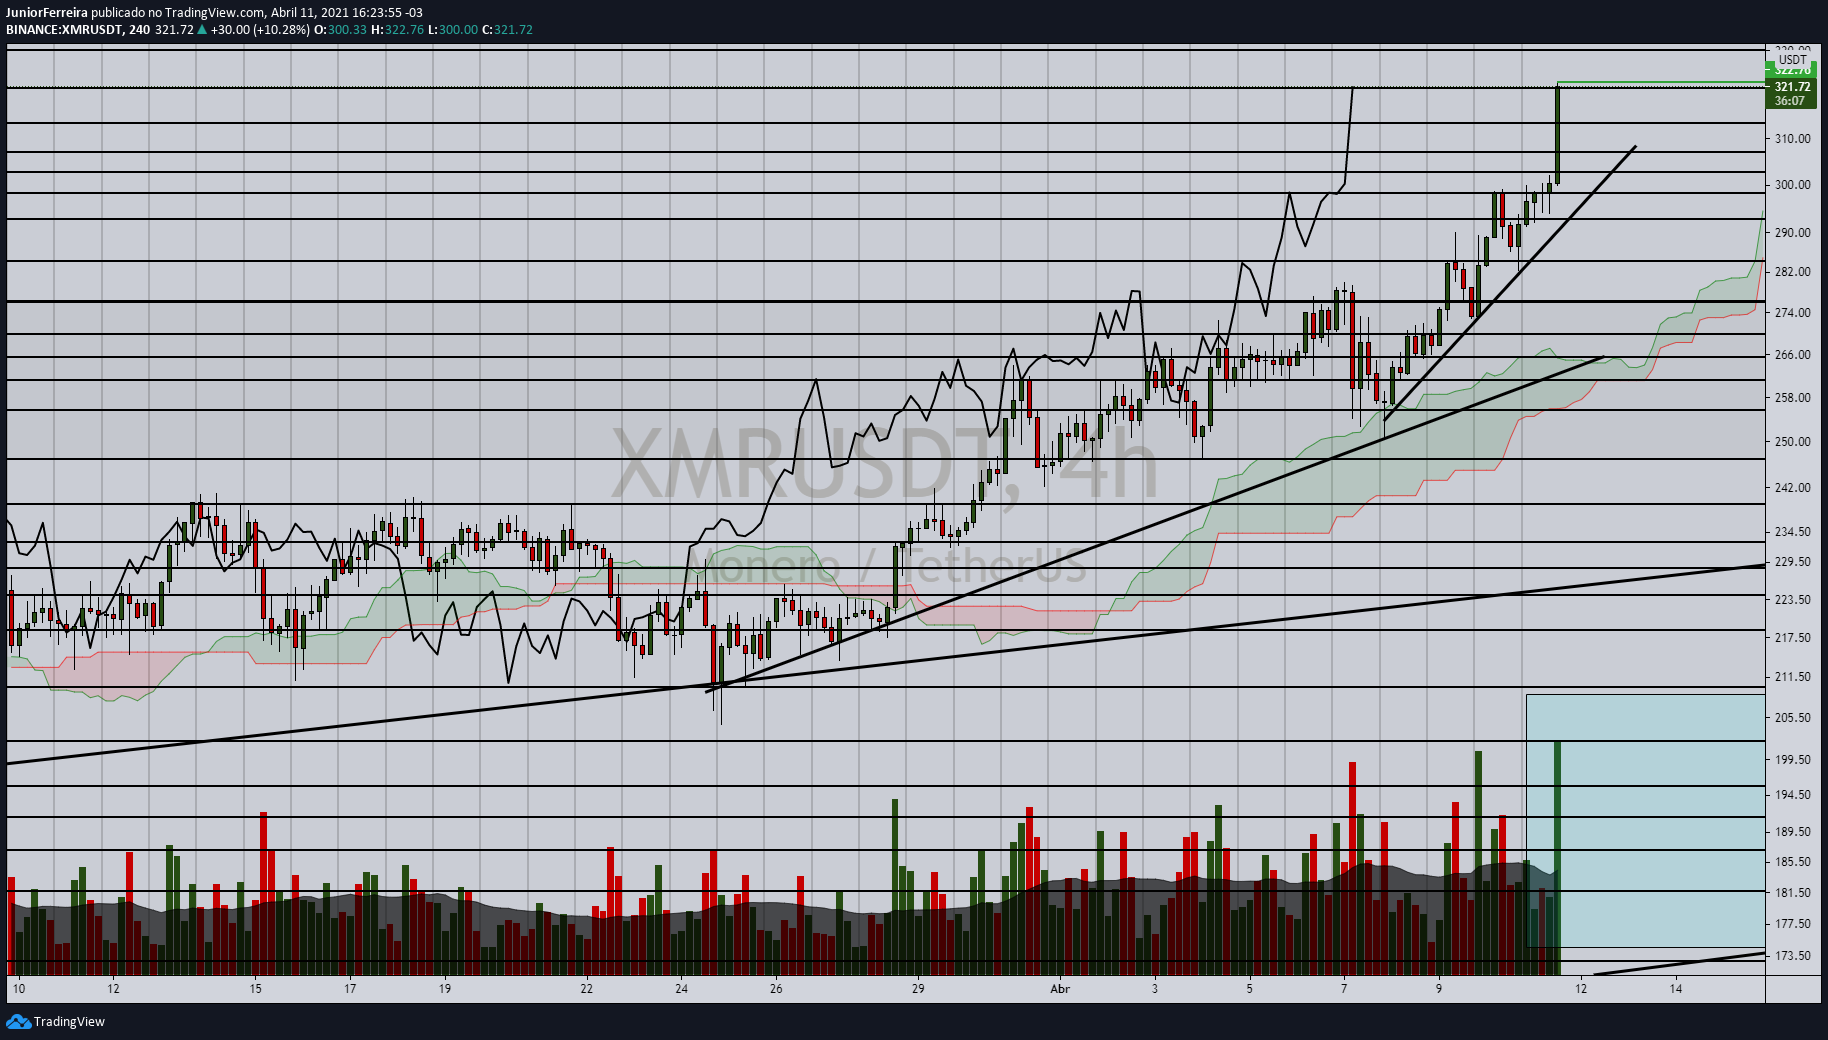The image size is (1828, 1040).
Task: Select the 266.00 price axis label
Action: coord(1792,355)
